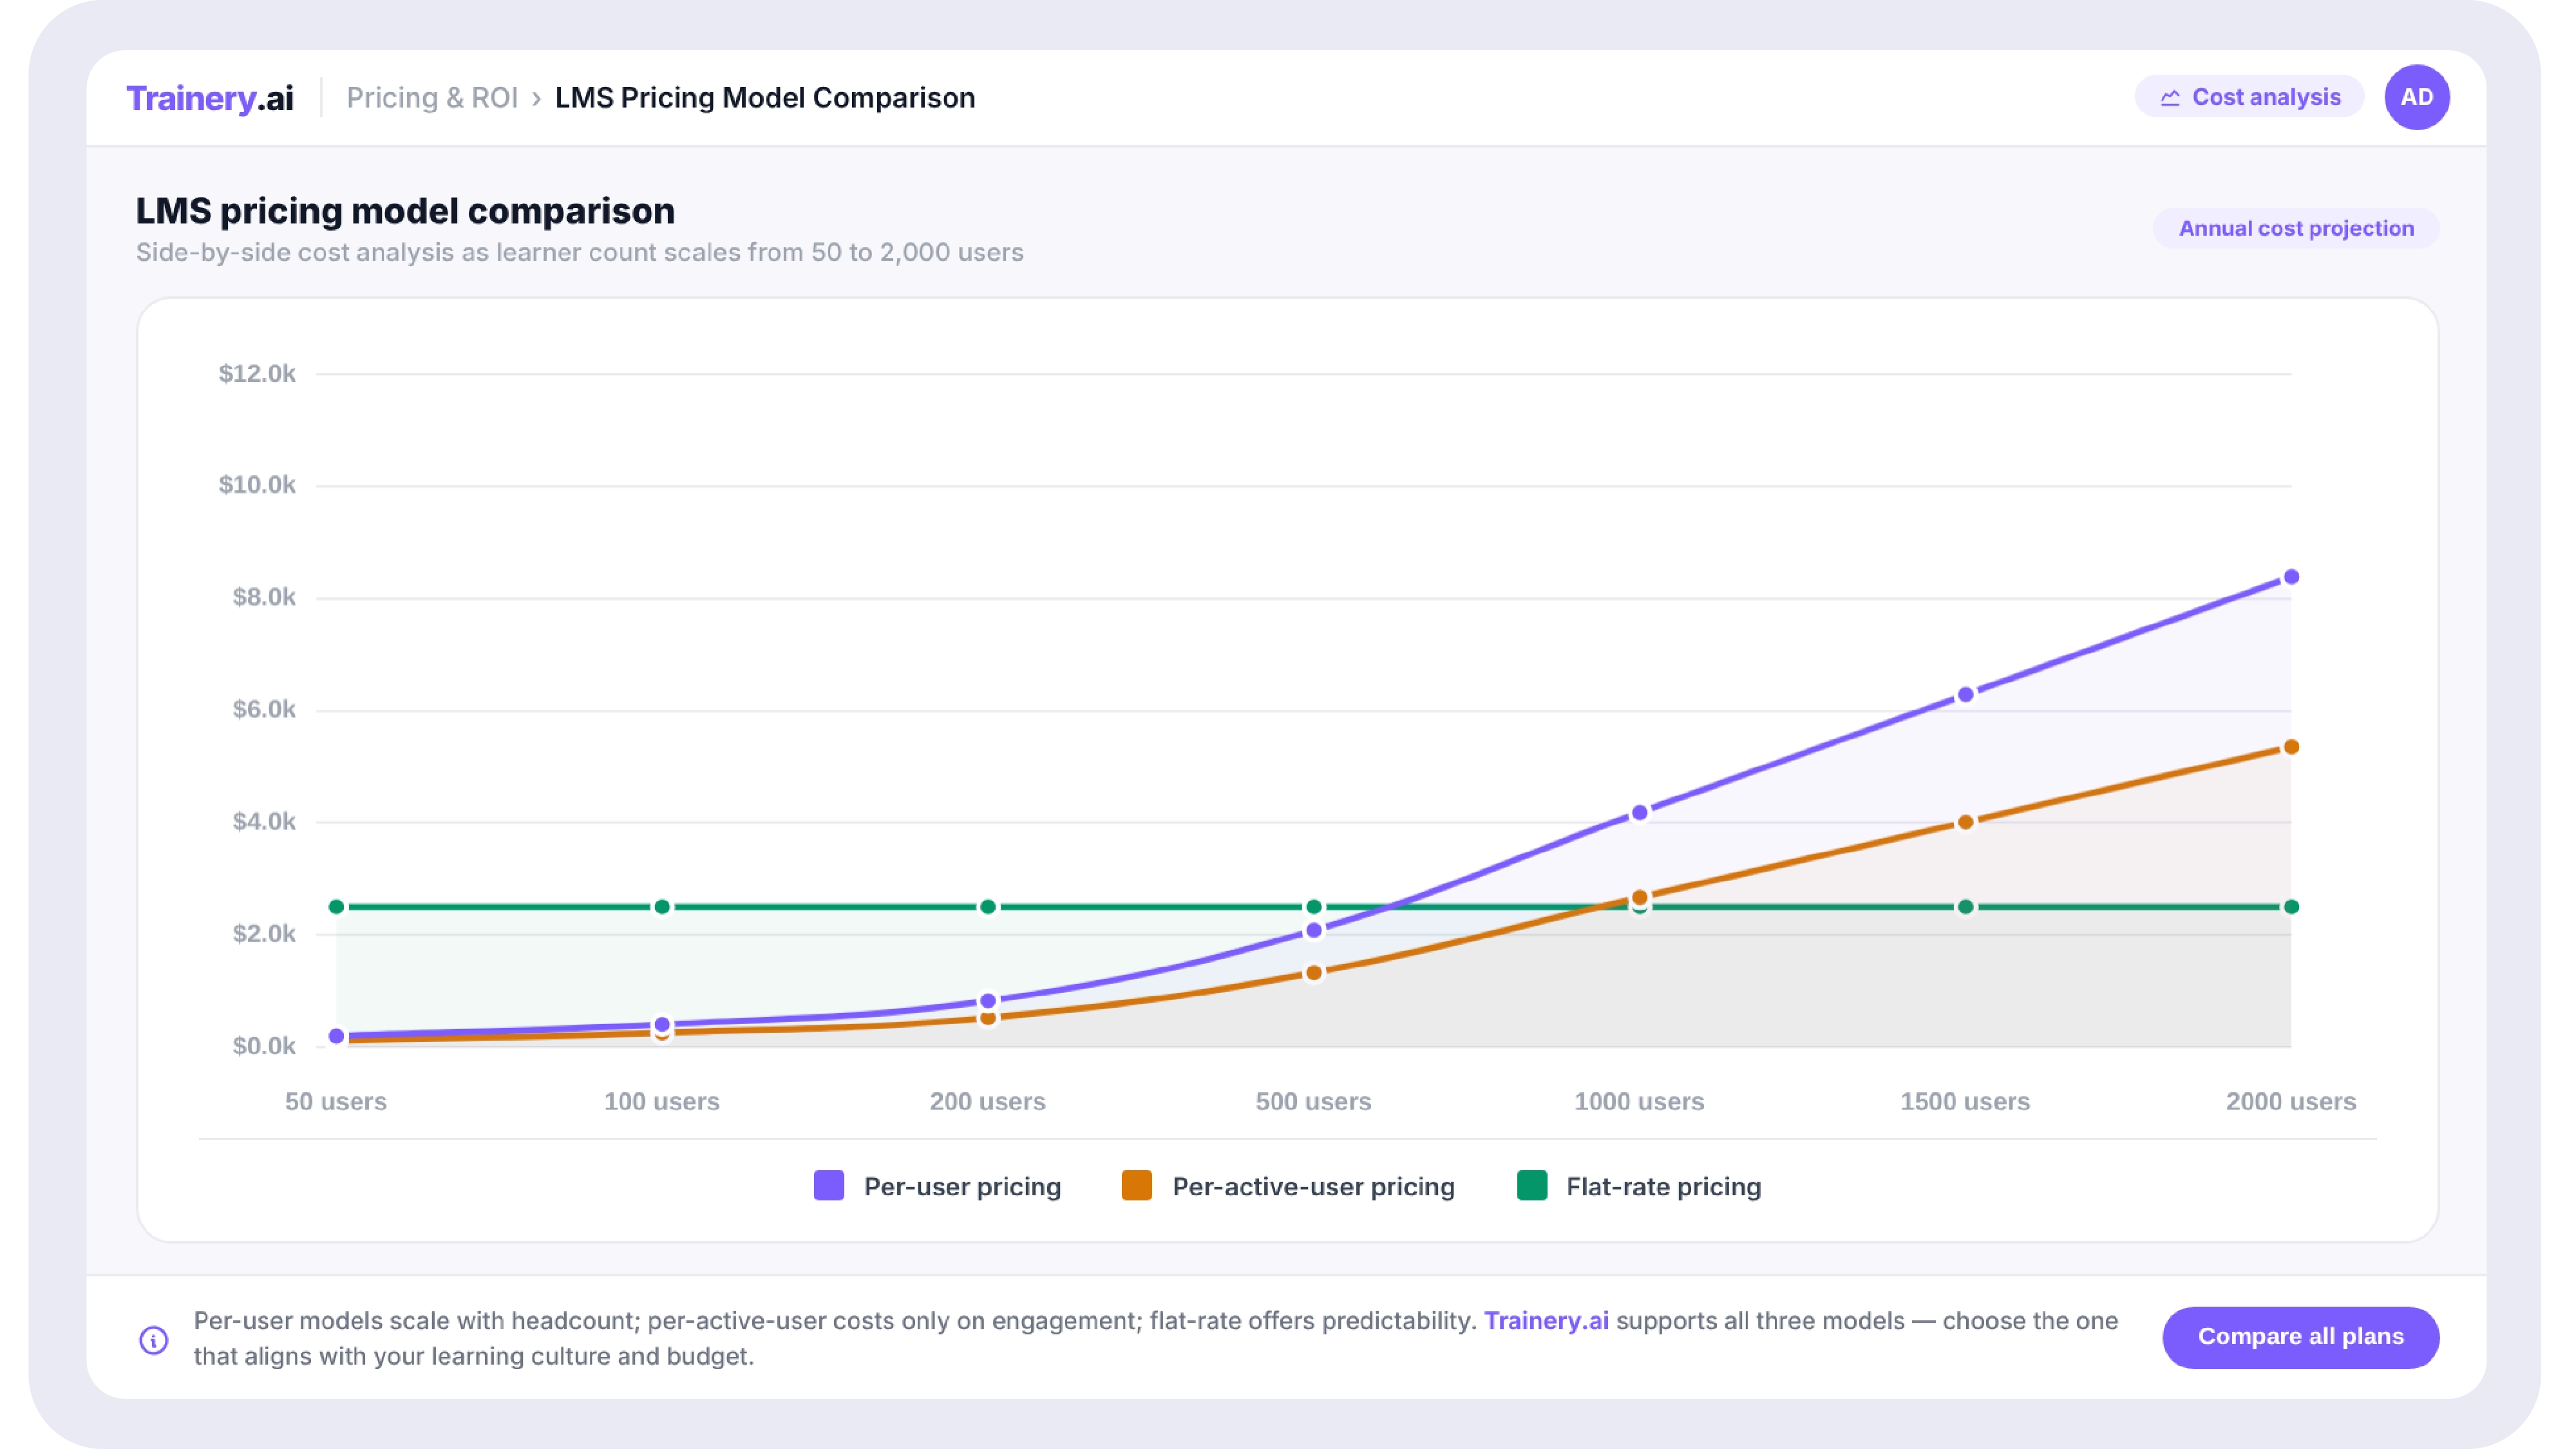Screen dimensions: 2576x1449
Task: Click the $12.0k y-axis label
Action: coord(257,374)
